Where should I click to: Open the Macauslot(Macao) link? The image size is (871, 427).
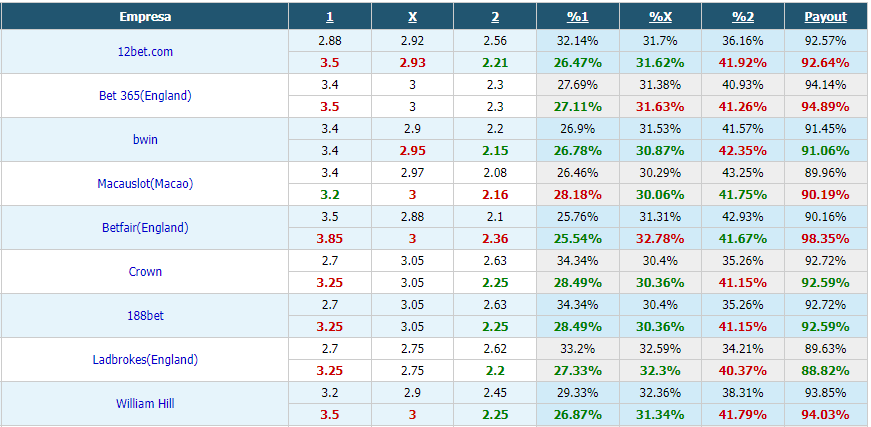tap(145, 184)
